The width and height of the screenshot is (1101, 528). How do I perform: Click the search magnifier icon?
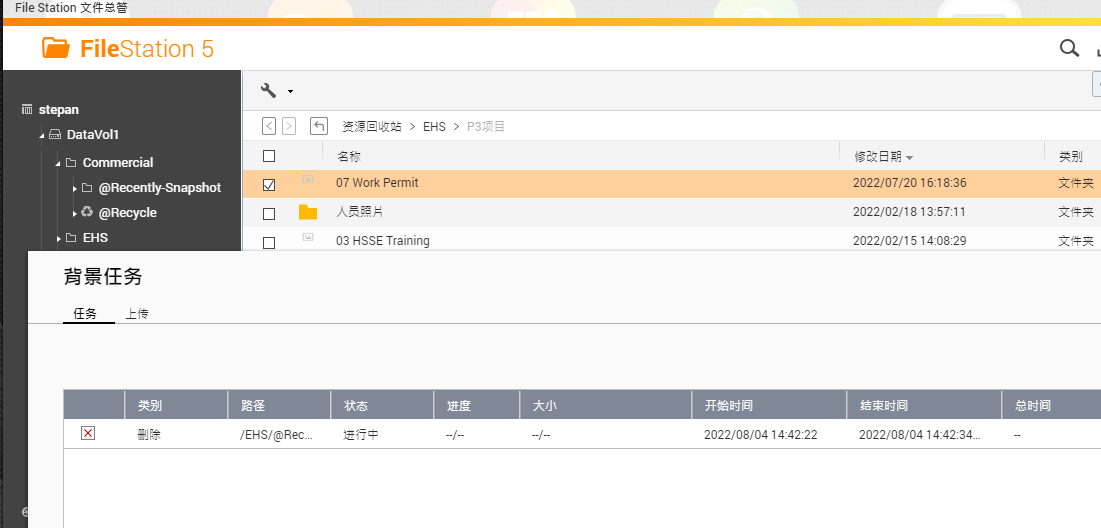1069,48
